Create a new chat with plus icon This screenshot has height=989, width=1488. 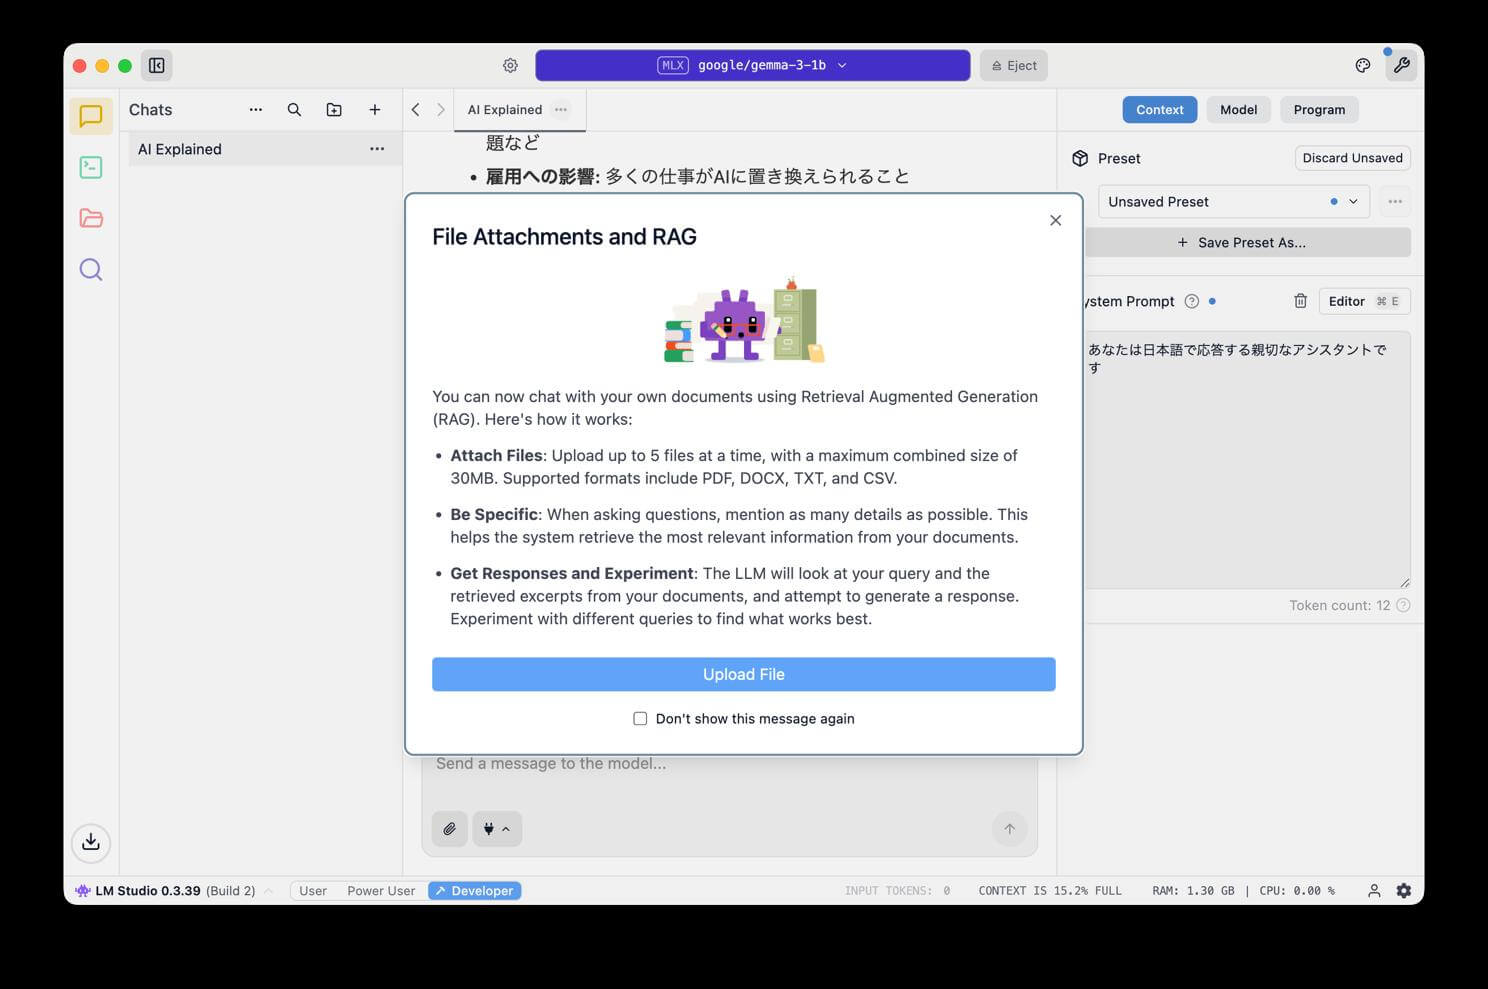point(375,110)
